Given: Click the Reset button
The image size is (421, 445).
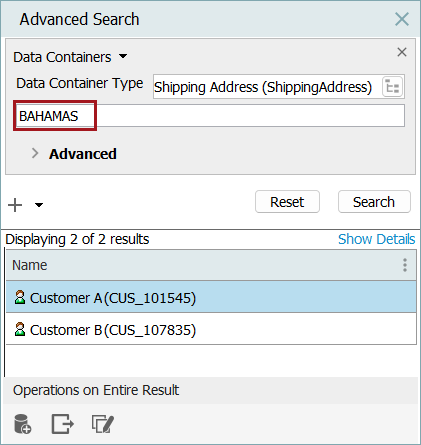Looking at the screenshot, I should [x=287, y=202].
